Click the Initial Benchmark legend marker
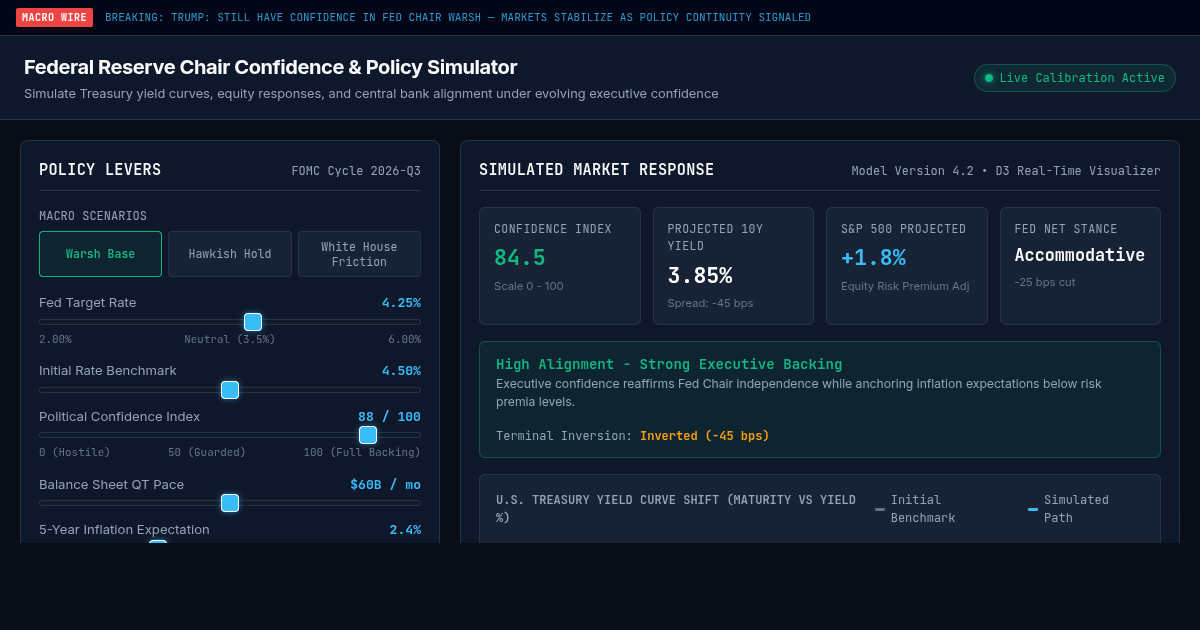 coord(880,509)
